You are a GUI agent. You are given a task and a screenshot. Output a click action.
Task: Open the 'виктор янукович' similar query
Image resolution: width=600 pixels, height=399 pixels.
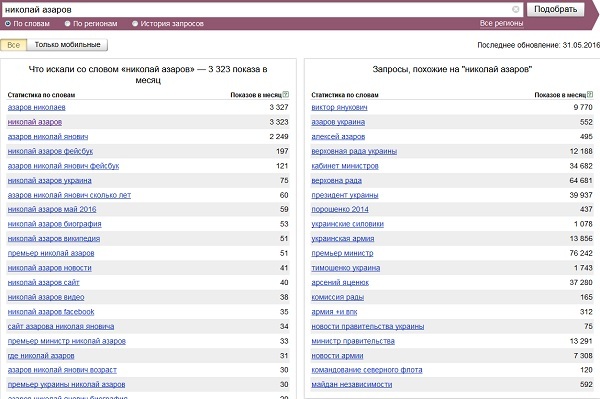click(339, 107)
